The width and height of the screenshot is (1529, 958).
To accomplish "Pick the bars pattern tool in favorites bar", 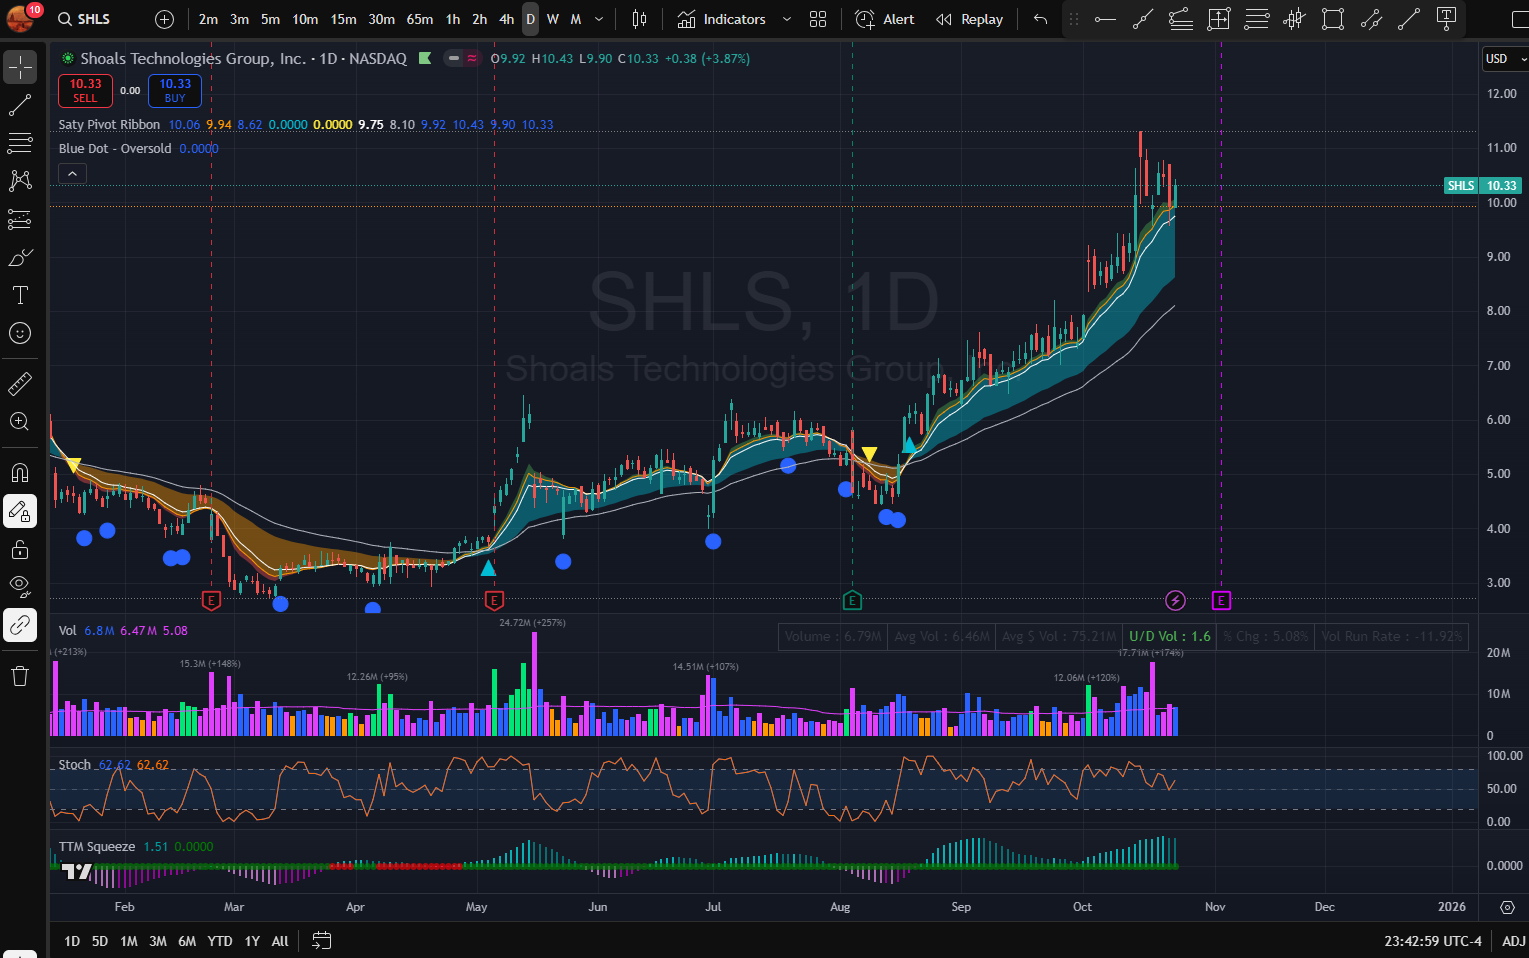I will 1295,19.
